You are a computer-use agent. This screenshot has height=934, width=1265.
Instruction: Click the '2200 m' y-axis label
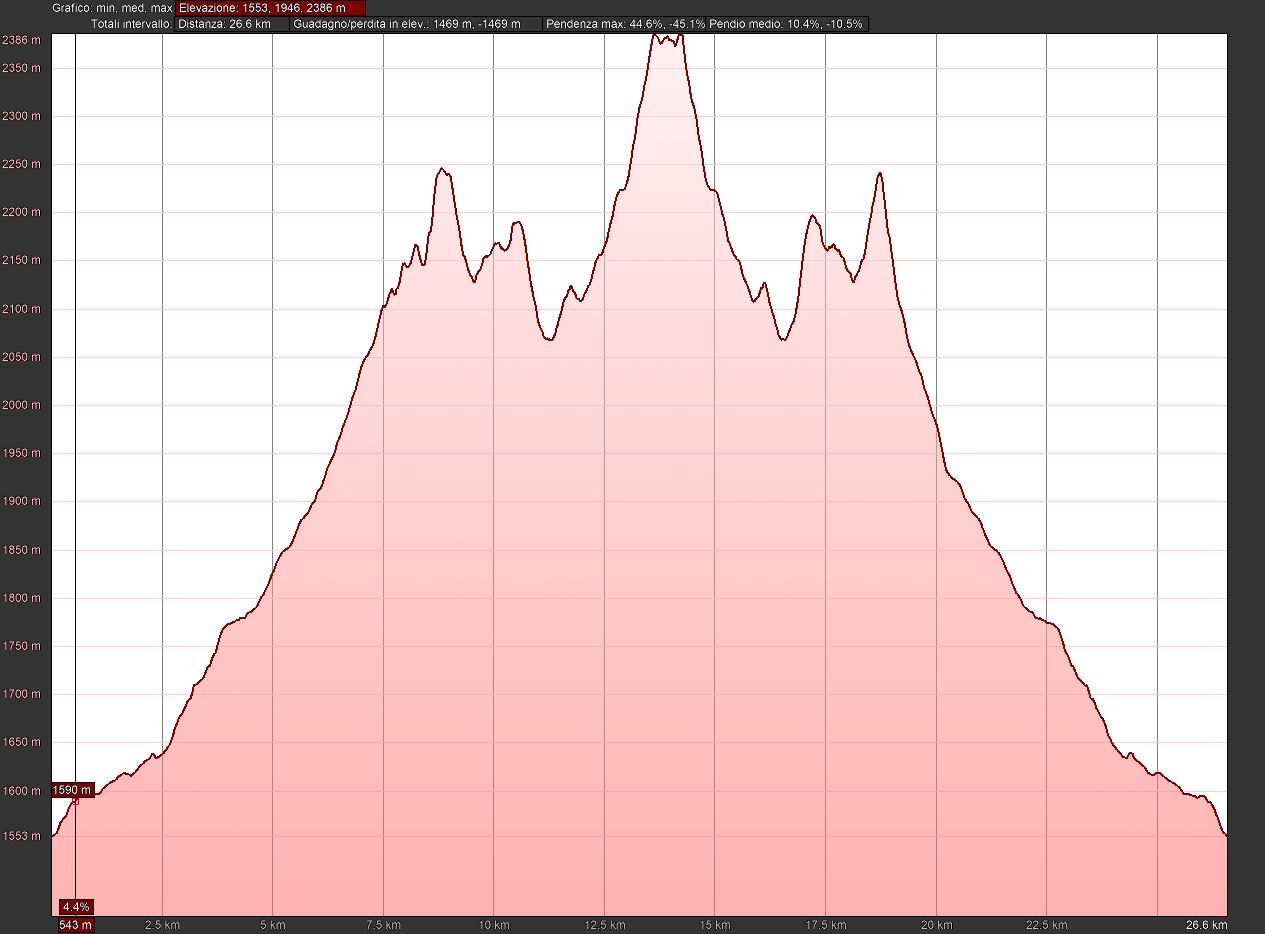(21, 212)
